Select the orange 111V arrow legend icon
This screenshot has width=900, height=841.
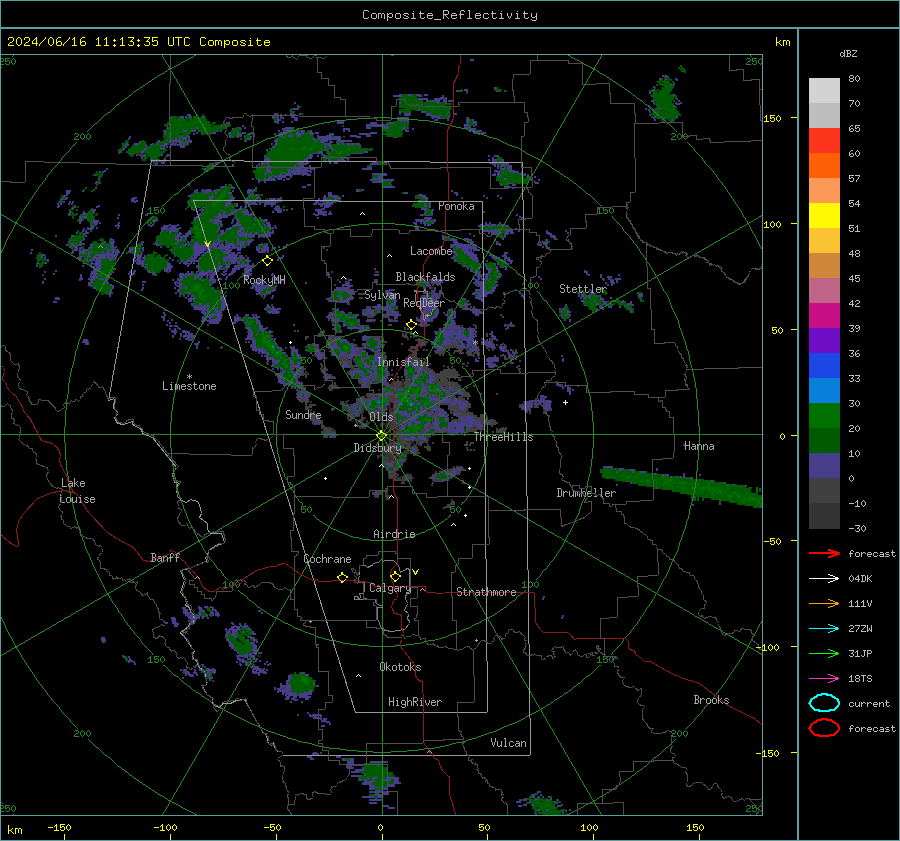(824, 603)
